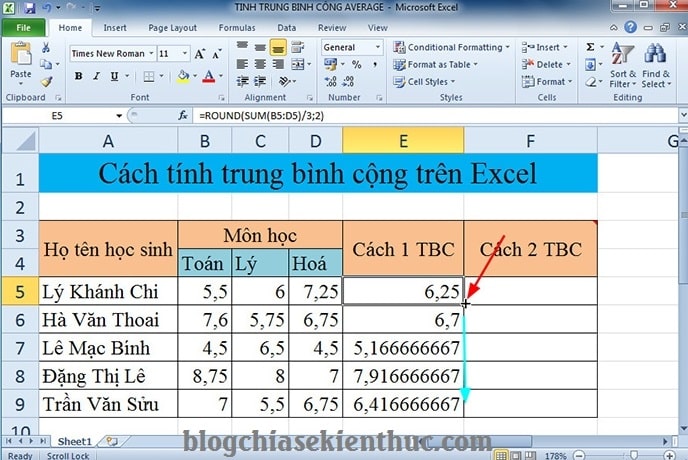
Task: Switch to the Data tab
Action: coord(287,28)
